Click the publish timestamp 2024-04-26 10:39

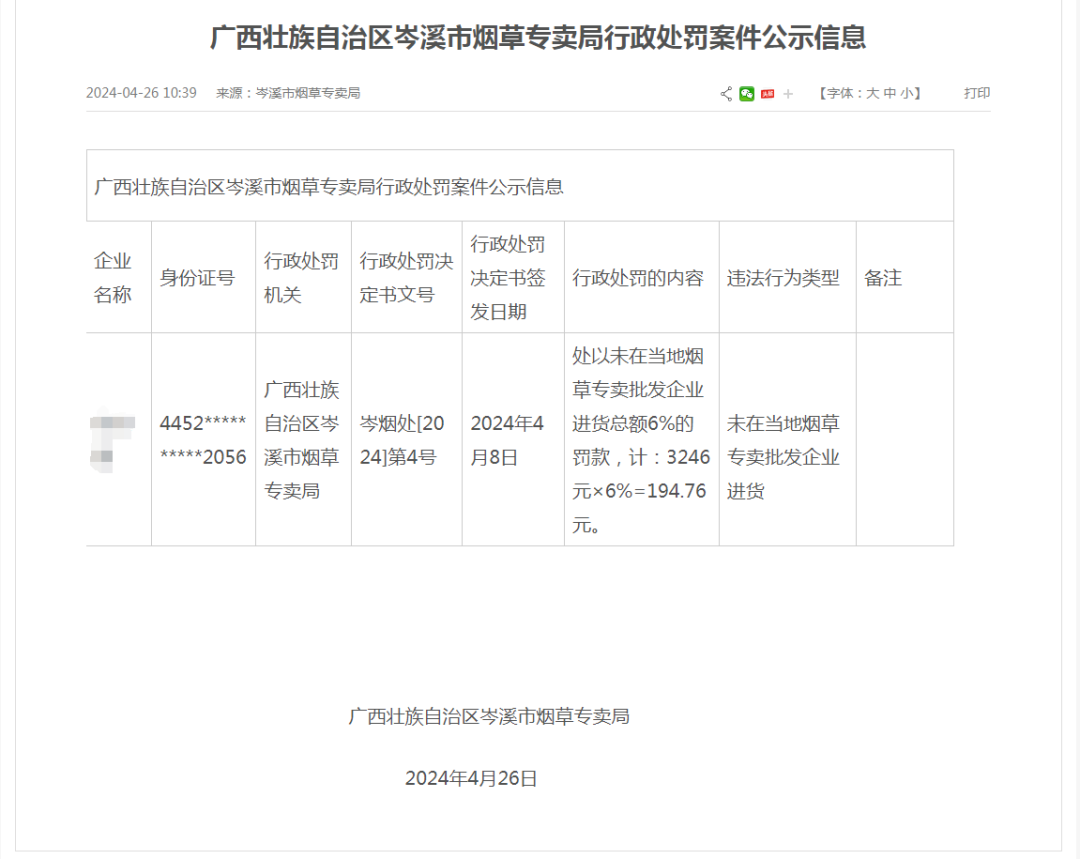[x=141, y=93]
